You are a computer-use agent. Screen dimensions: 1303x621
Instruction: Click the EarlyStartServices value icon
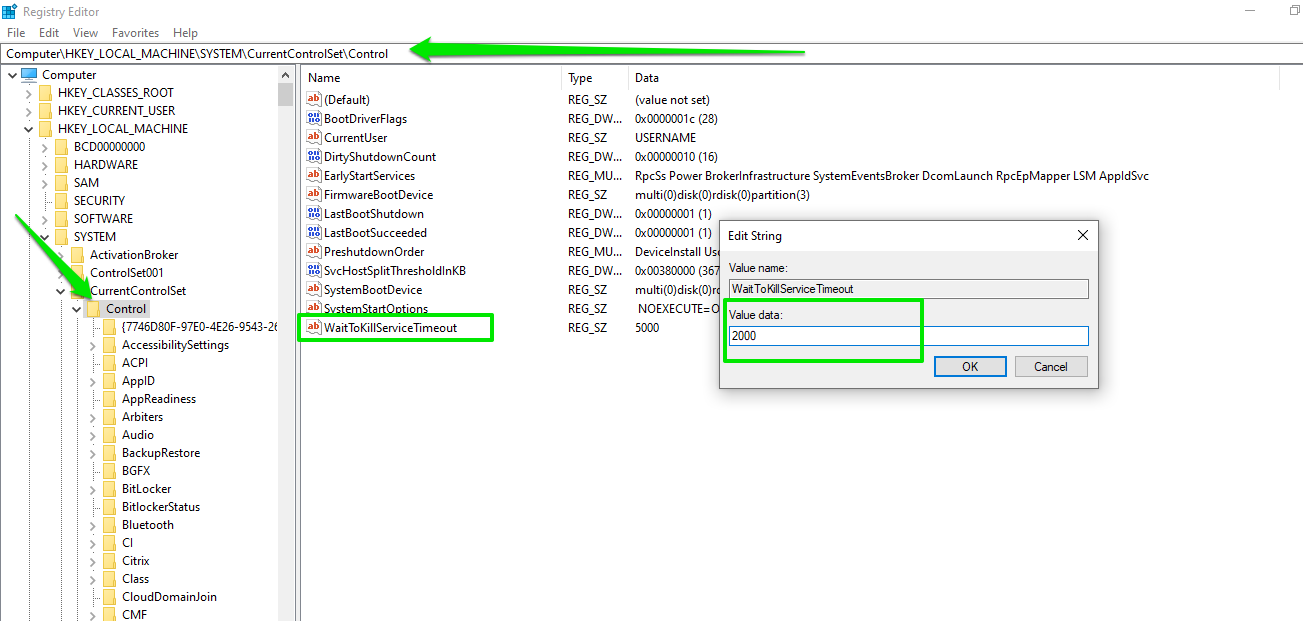(x=313, y=176)
